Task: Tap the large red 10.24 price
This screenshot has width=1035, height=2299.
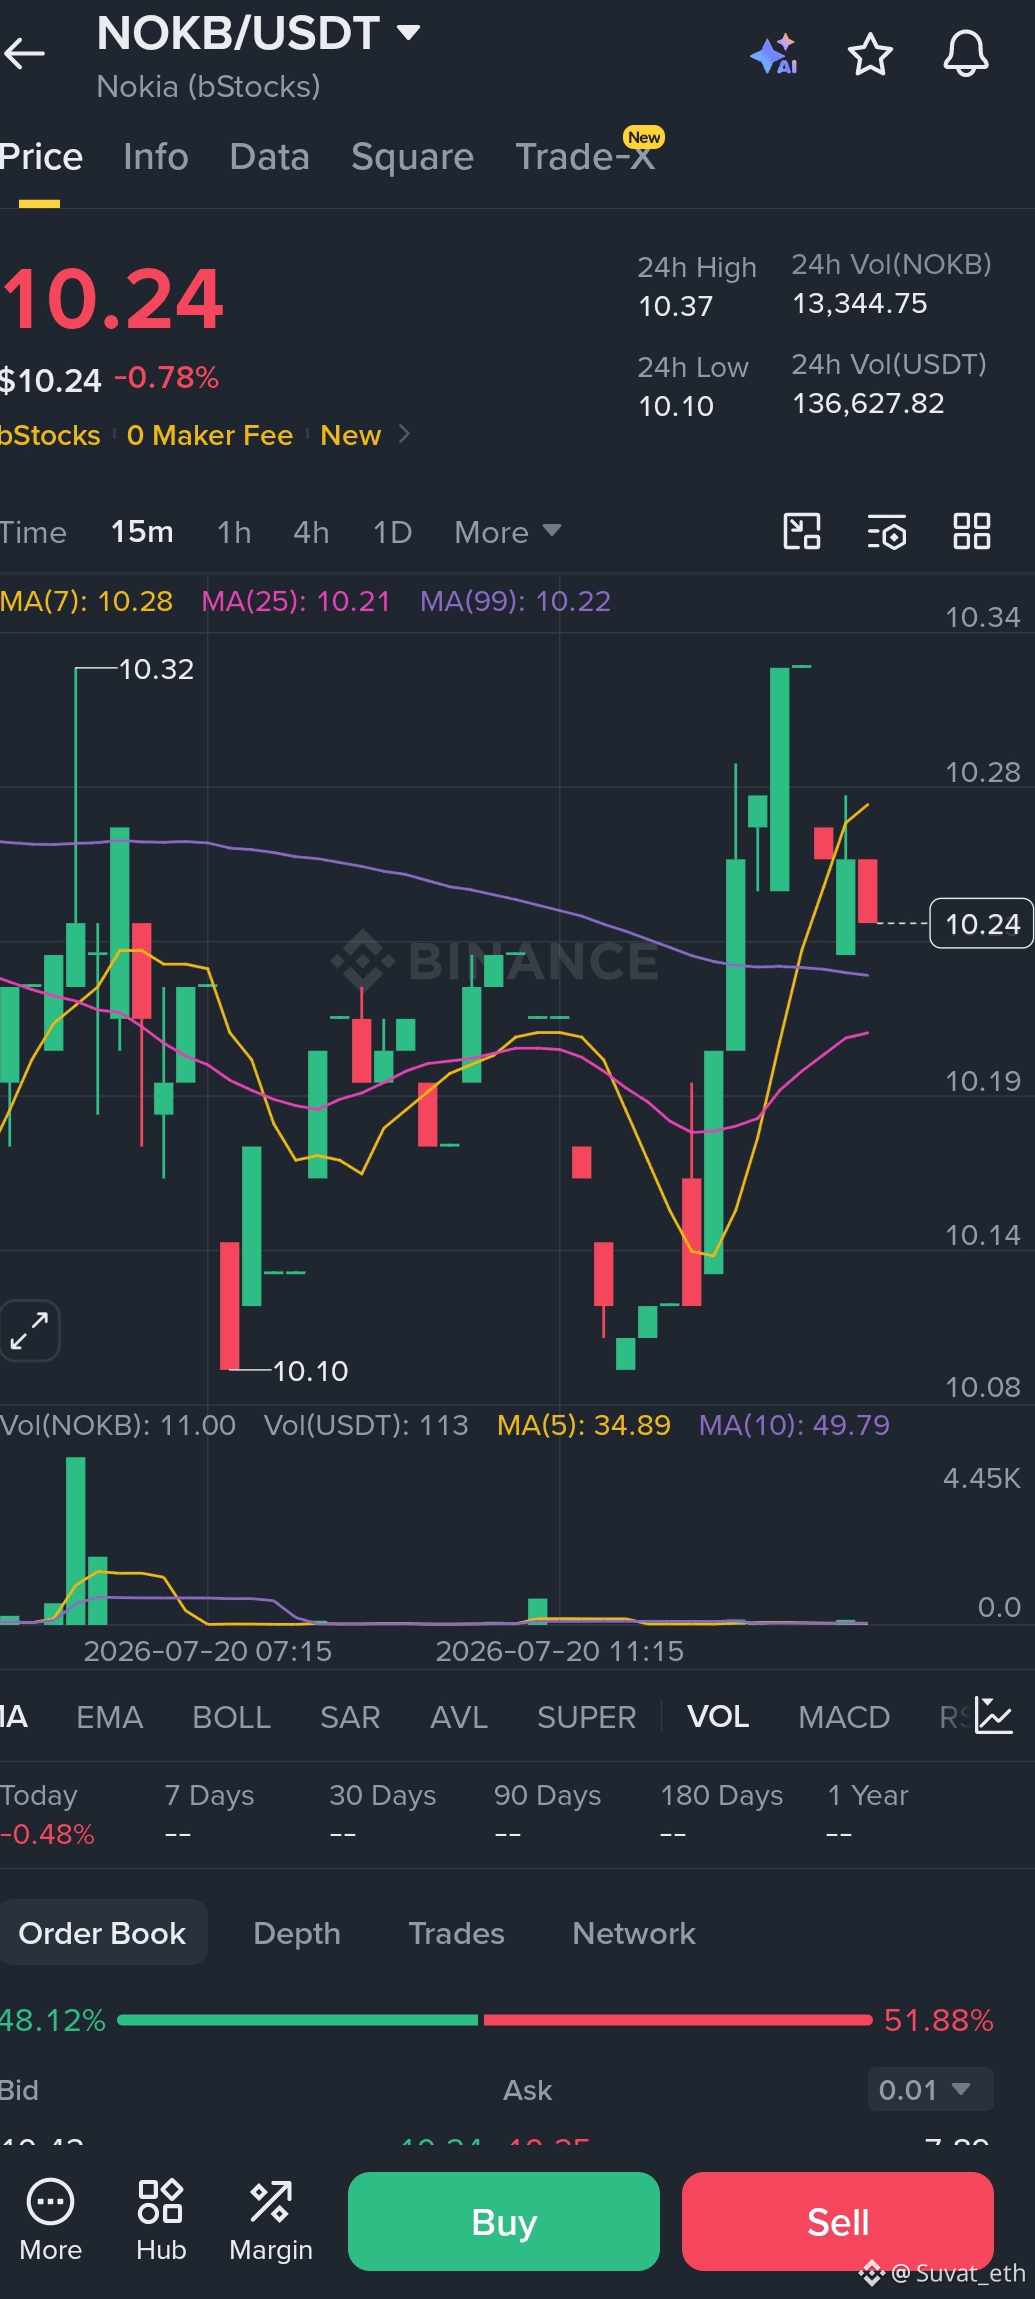Action: 112,298
